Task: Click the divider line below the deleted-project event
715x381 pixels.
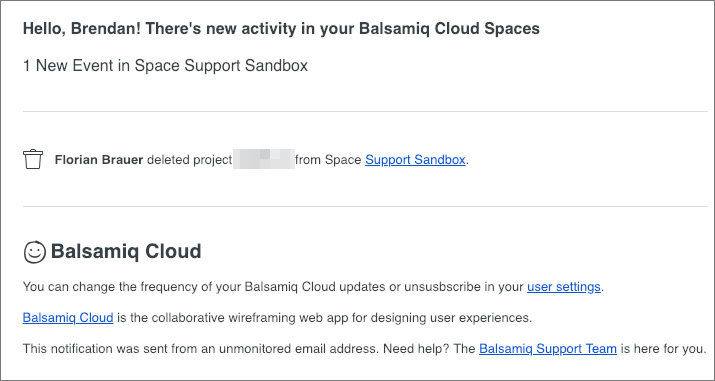Action: tap(365, 206)
